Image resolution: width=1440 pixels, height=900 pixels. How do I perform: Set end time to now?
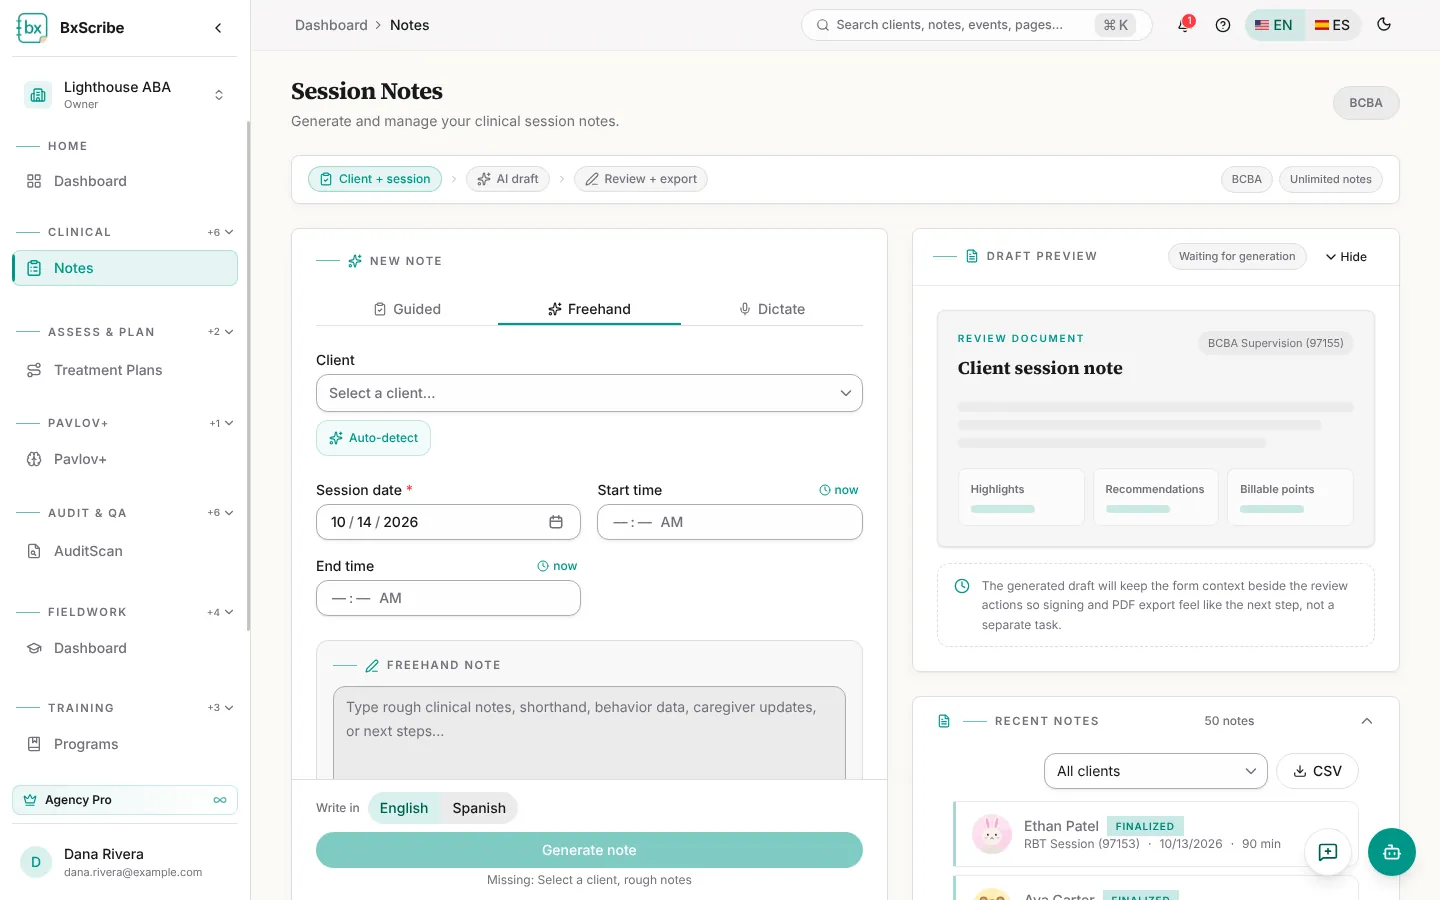click(557, 566)
